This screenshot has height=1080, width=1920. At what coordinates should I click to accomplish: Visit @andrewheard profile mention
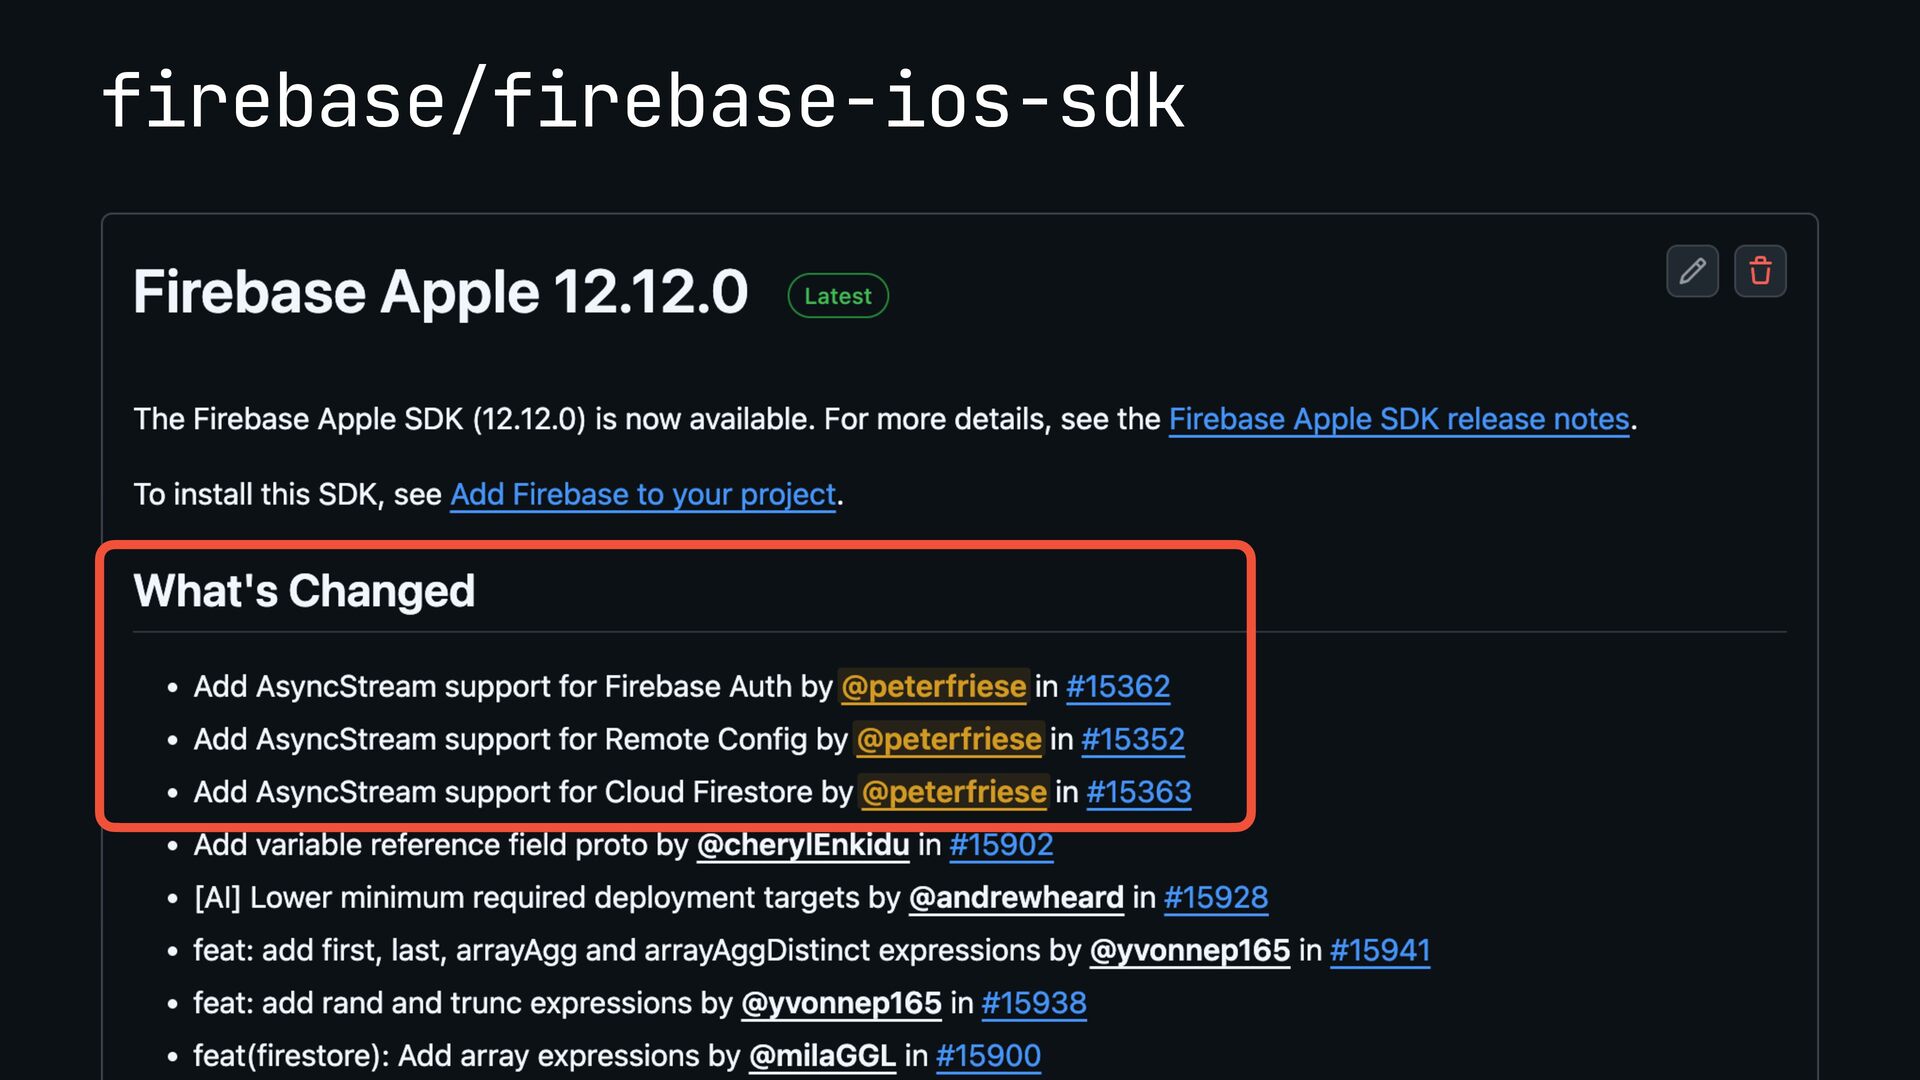(x=1016, y=898)
